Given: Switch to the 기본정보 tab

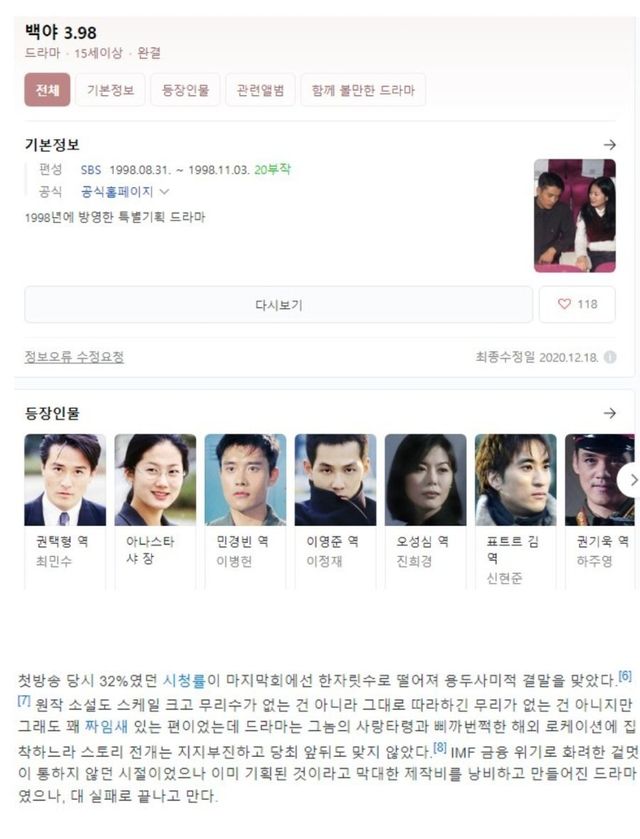Looking at the screenshot, I should tap(111, 90).
